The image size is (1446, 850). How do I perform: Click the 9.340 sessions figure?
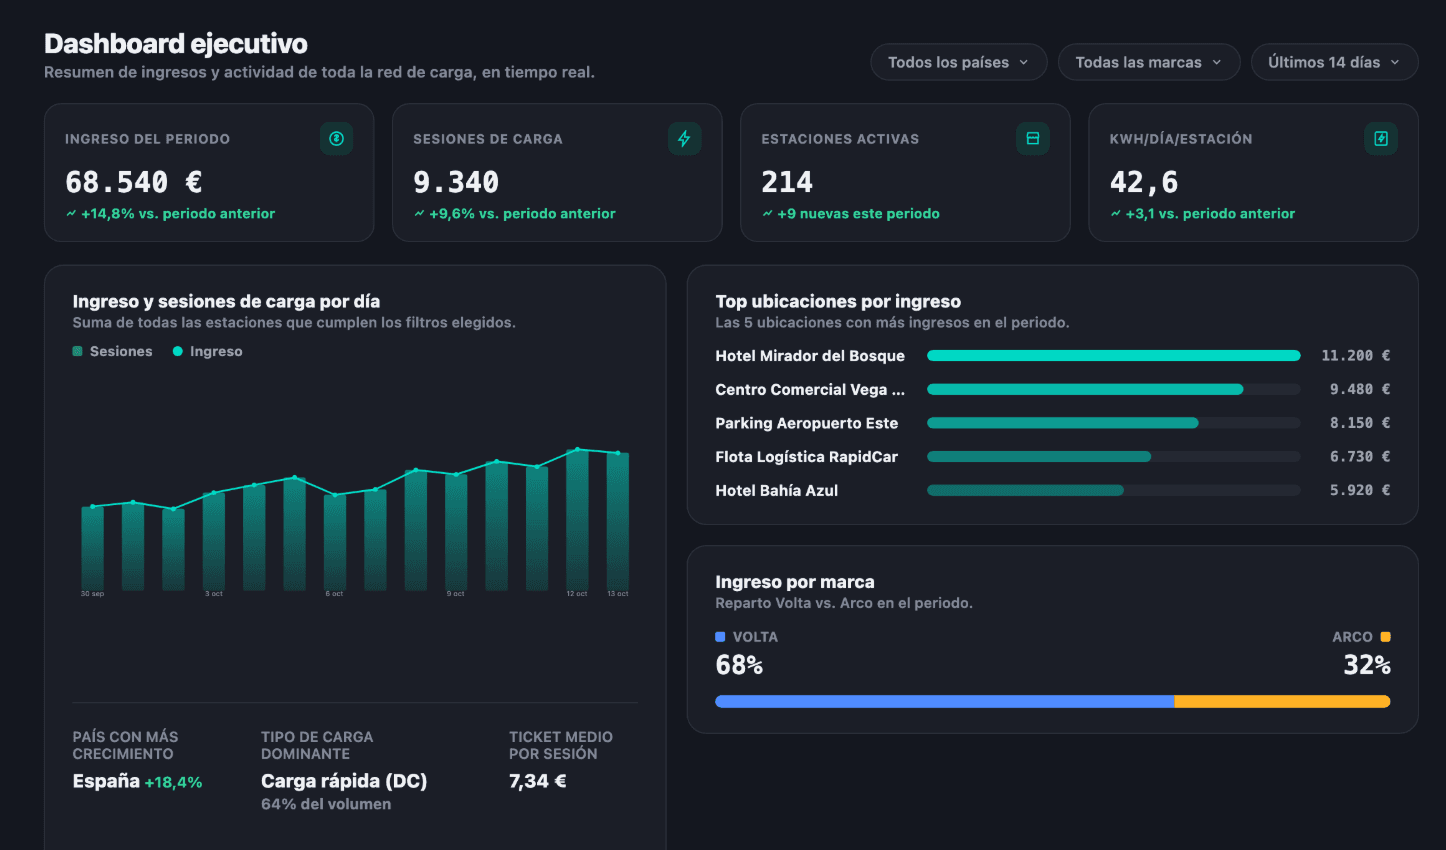tap(456, 182)
